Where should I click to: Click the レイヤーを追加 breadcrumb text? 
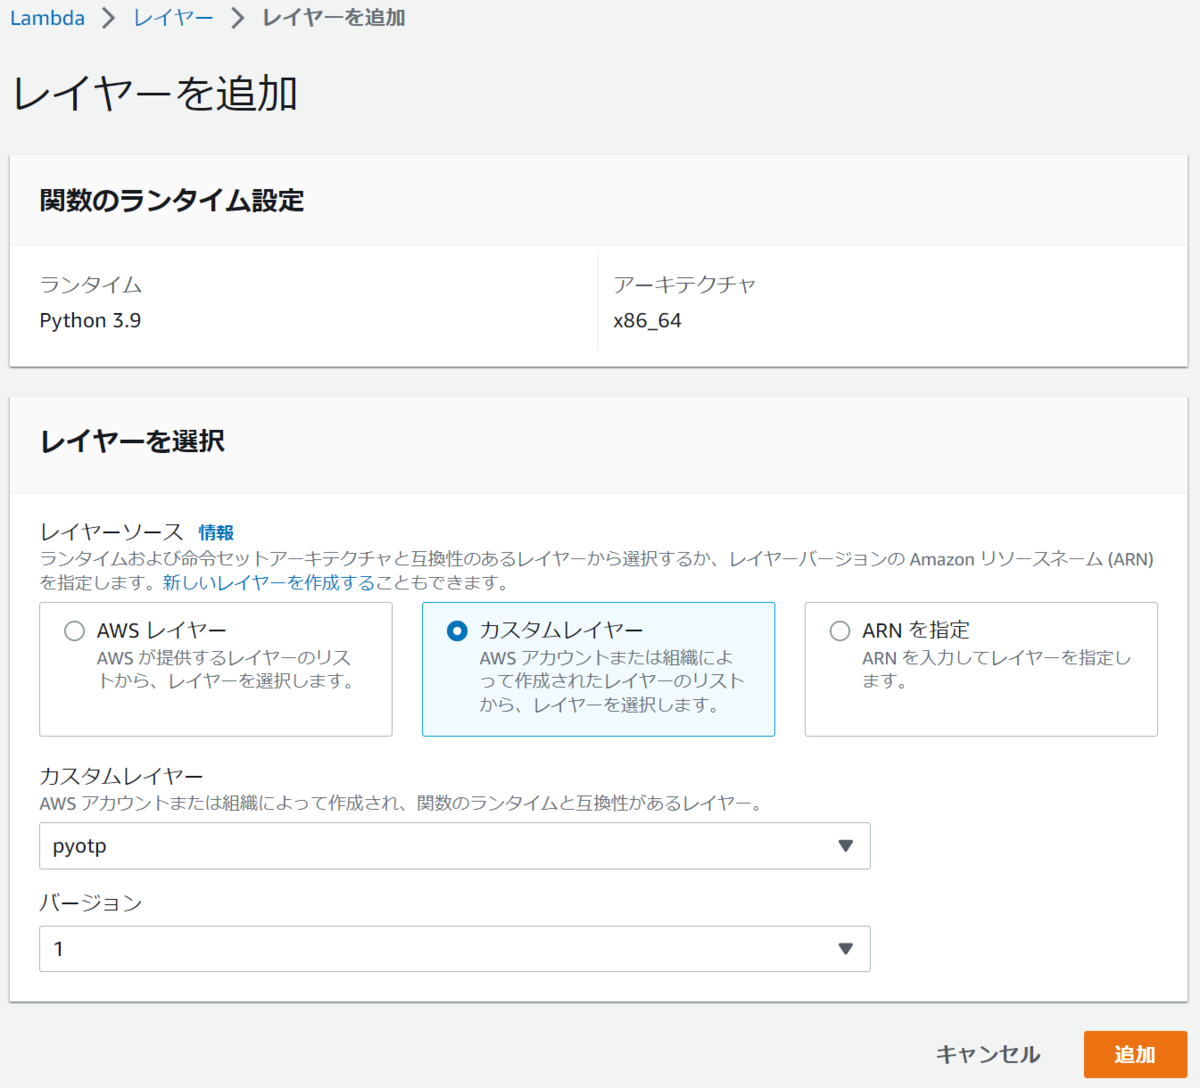(x=334, y=18)
